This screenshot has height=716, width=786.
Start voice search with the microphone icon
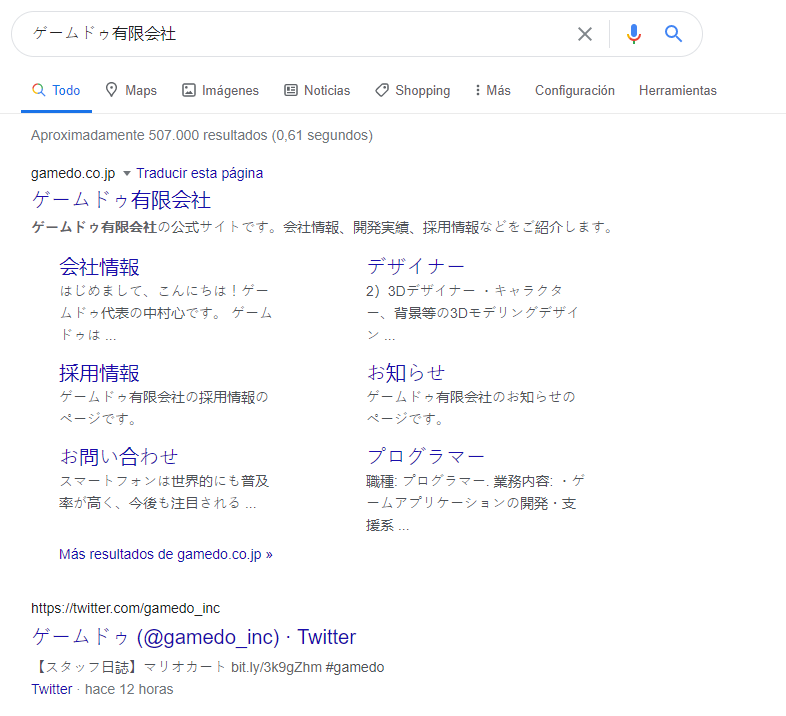pyautogui.click(x=634, y=34)
